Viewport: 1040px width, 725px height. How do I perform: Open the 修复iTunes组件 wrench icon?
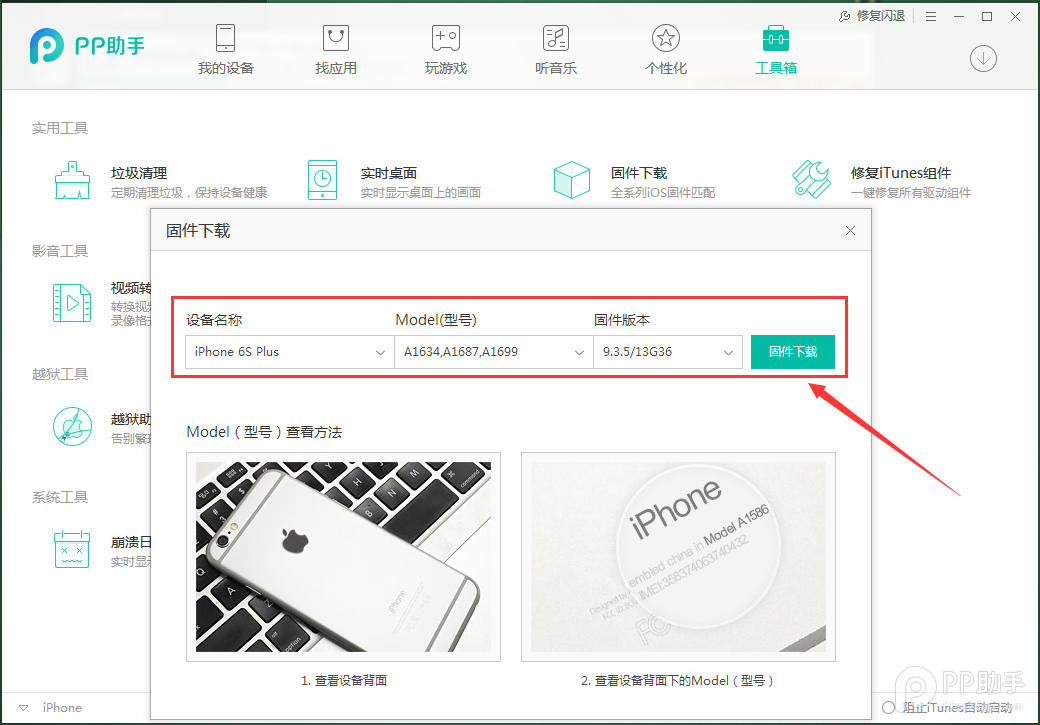(812, 179)
